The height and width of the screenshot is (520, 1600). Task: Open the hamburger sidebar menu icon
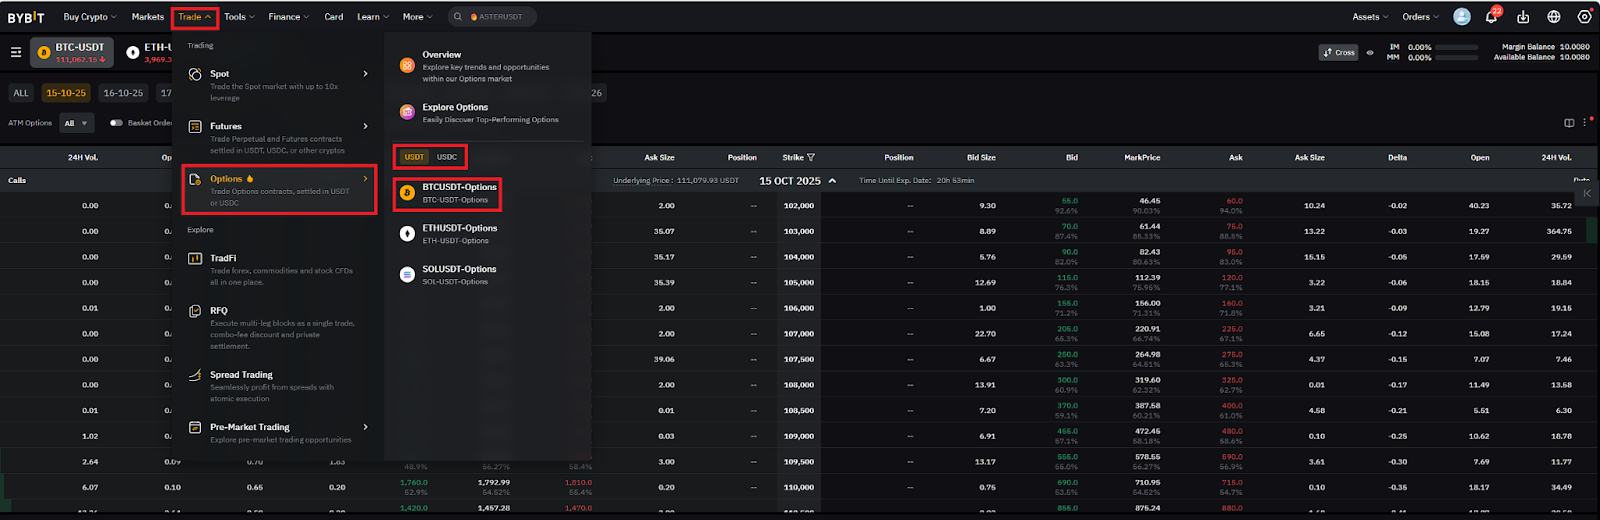pos(16,52)
